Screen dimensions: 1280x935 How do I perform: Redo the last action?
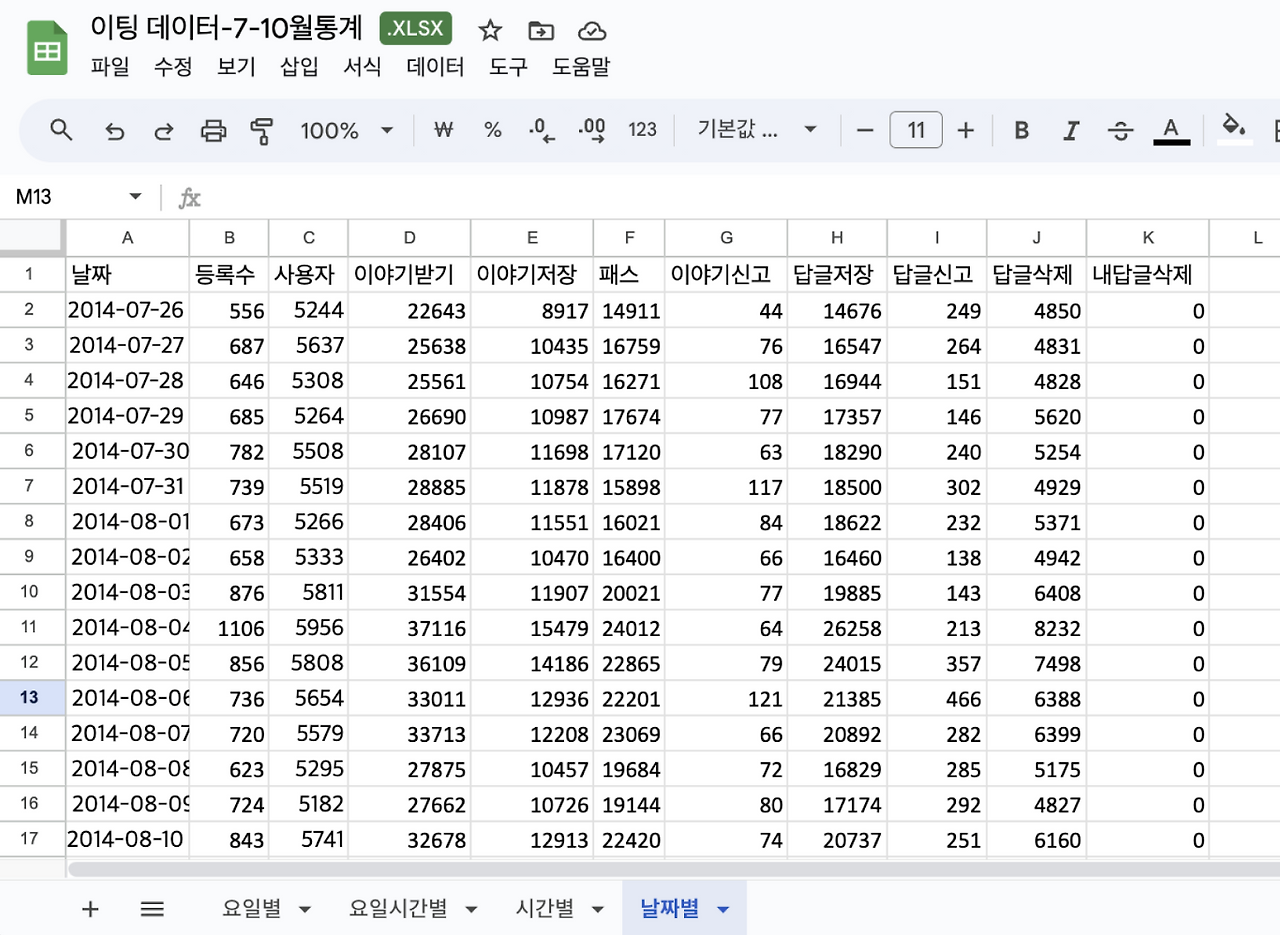[x=163, y=130]
